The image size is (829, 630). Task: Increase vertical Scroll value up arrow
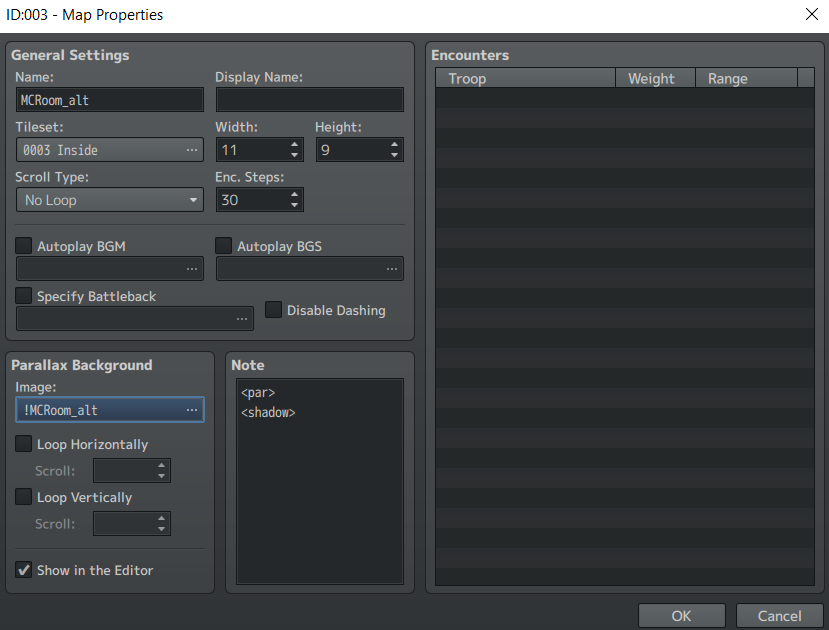[x=161, y=518]
